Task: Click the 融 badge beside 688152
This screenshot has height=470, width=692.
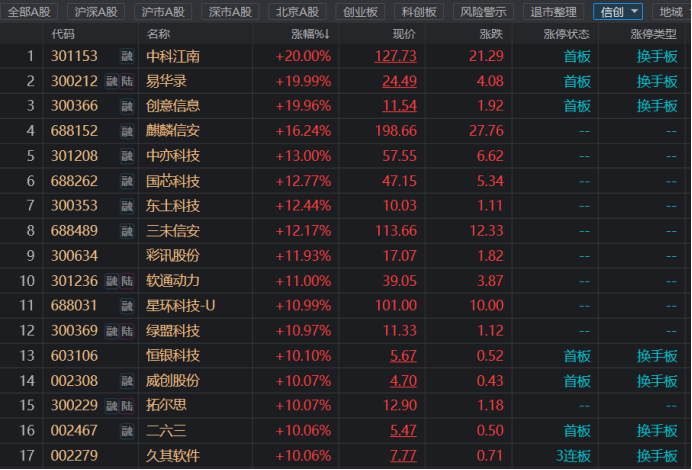Action: [x=127, y=131]
